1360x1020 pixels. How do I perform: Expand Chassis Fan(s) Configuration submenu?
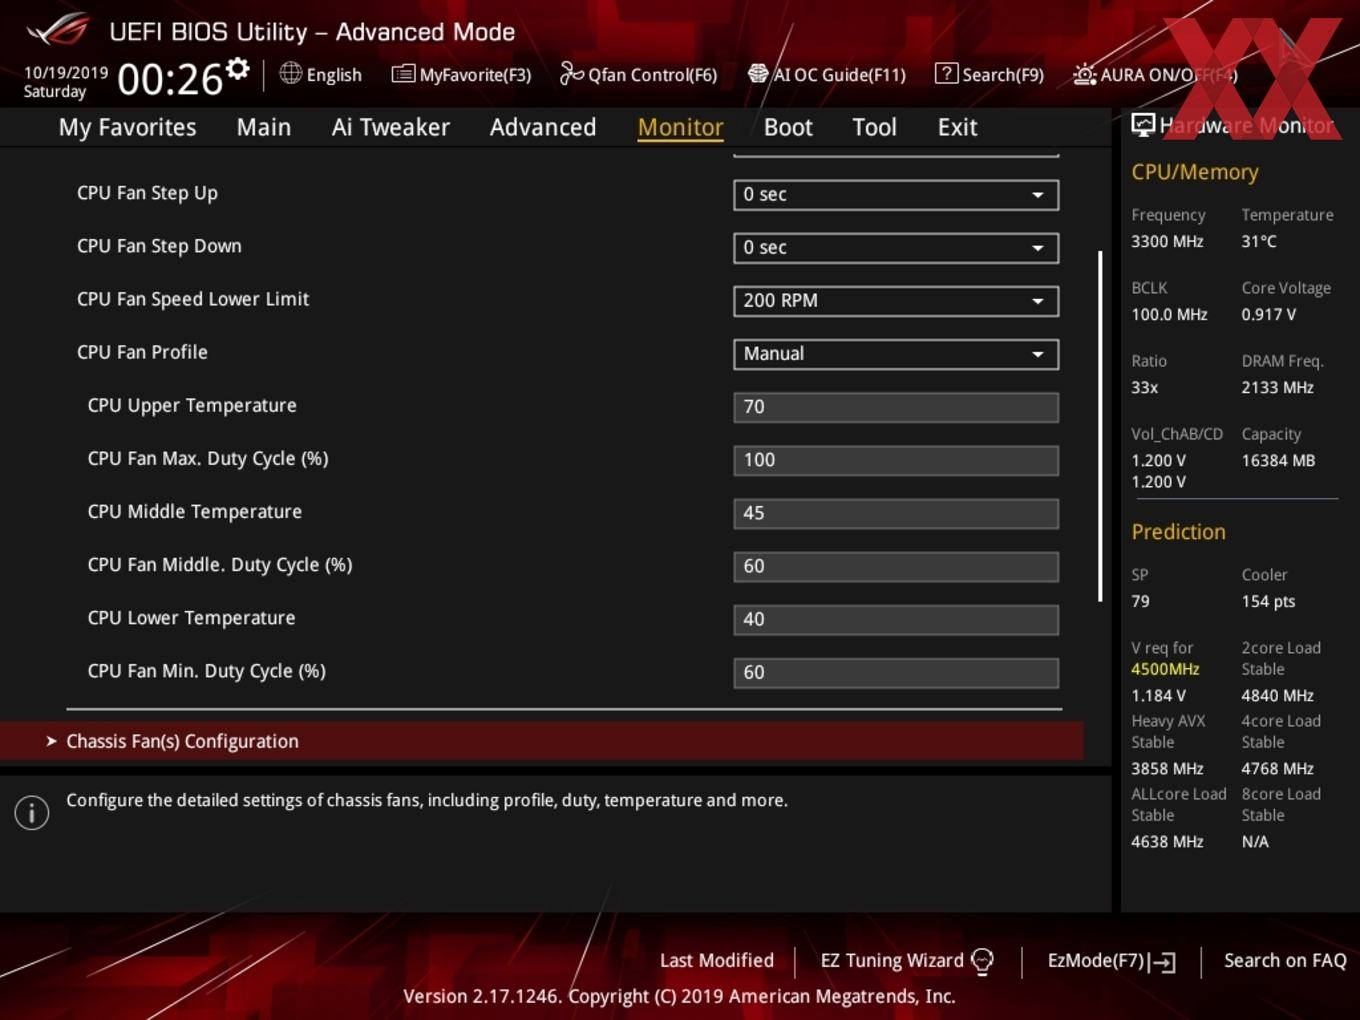click(541, 741)
